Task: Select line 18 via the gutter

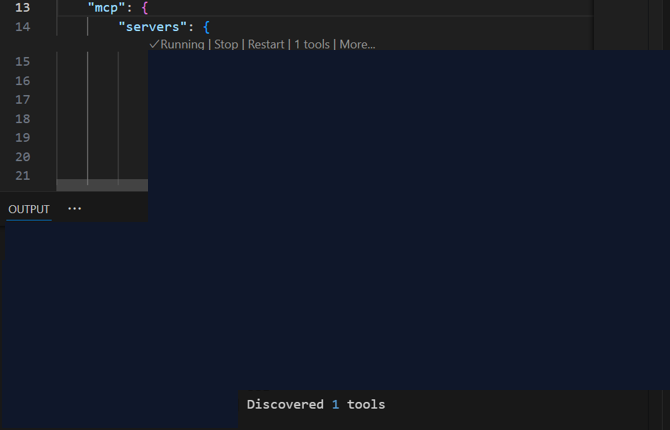Action: pos(22,119)
